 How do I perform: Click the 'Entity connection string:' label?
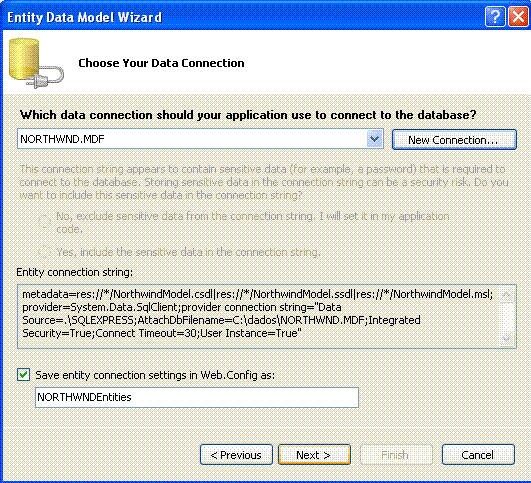point(75,272)
